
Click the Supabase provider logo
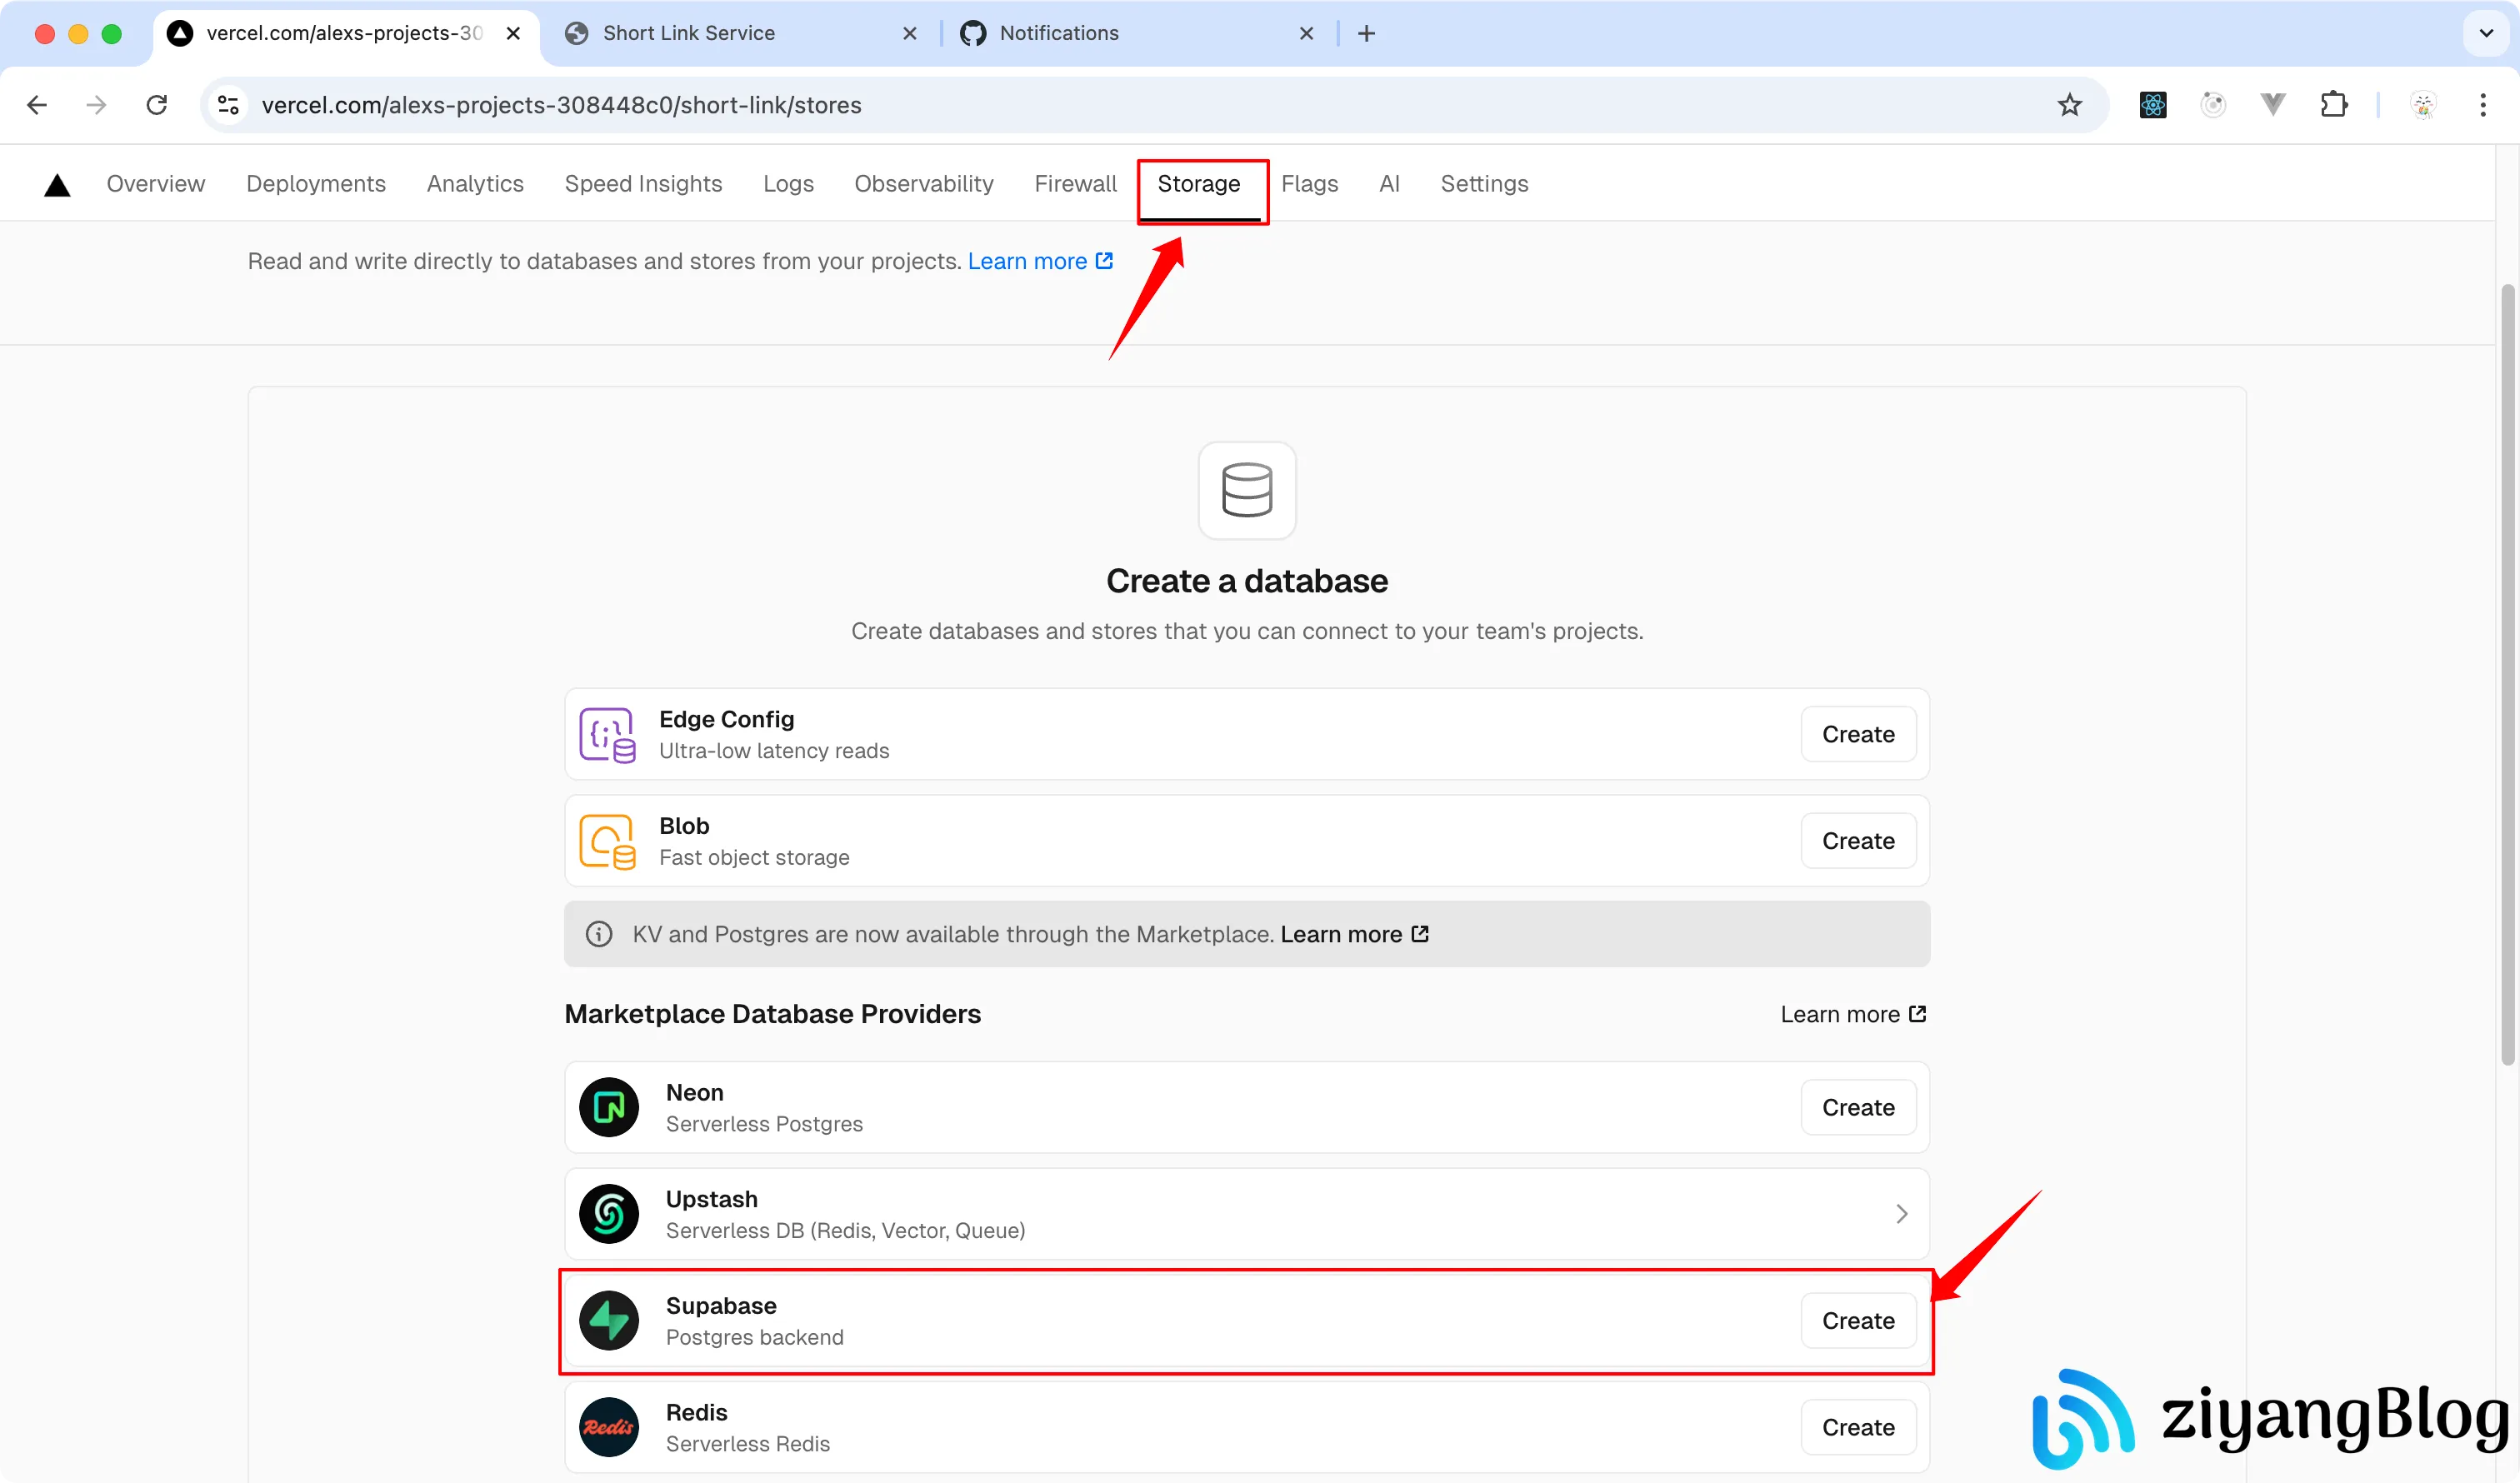(x=609, y=1320)
